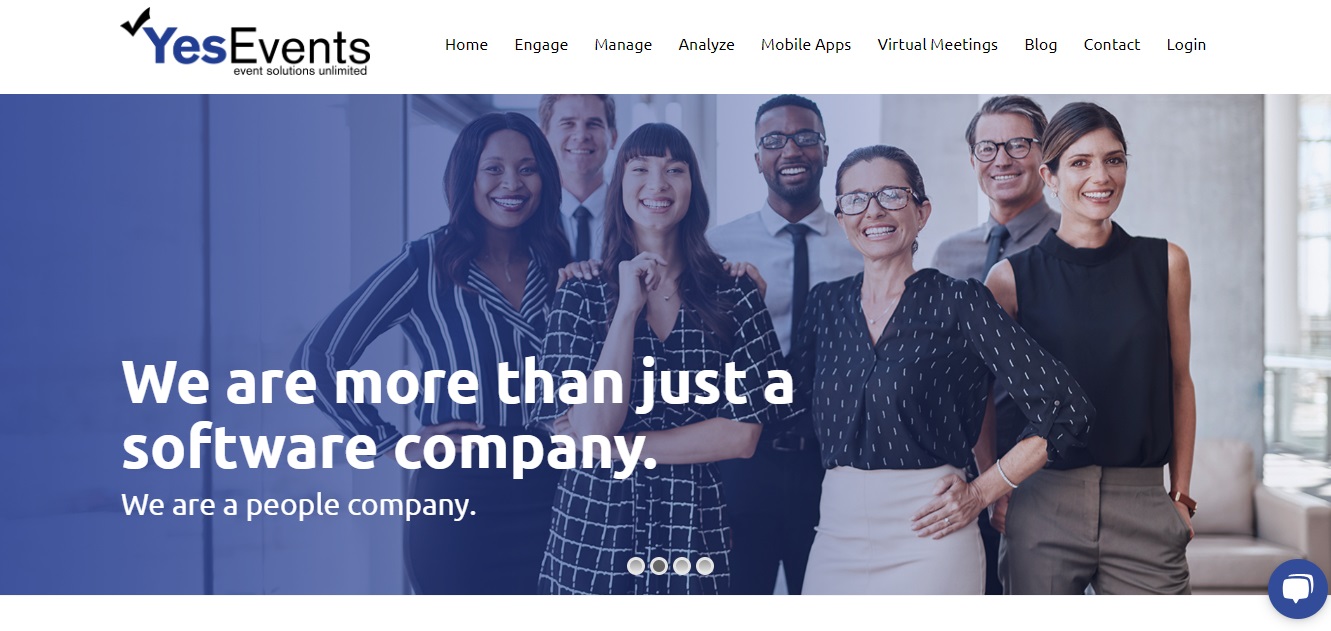Image resolution: width=1331 pixels, height=631 pixels.
Task: Expand the Engage navigation menu
Action: pos(541,45)
